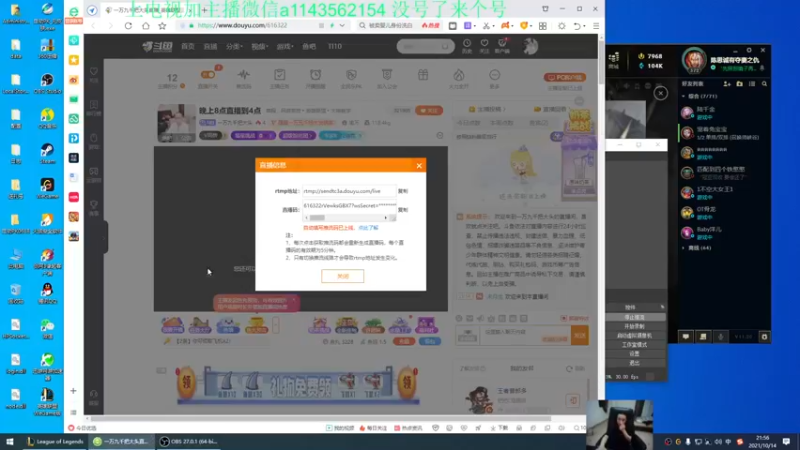The width and height of the screenshot is (800, 450).
Task: Open chat bubble icon at League client bottom
Action: coord(686,337)
